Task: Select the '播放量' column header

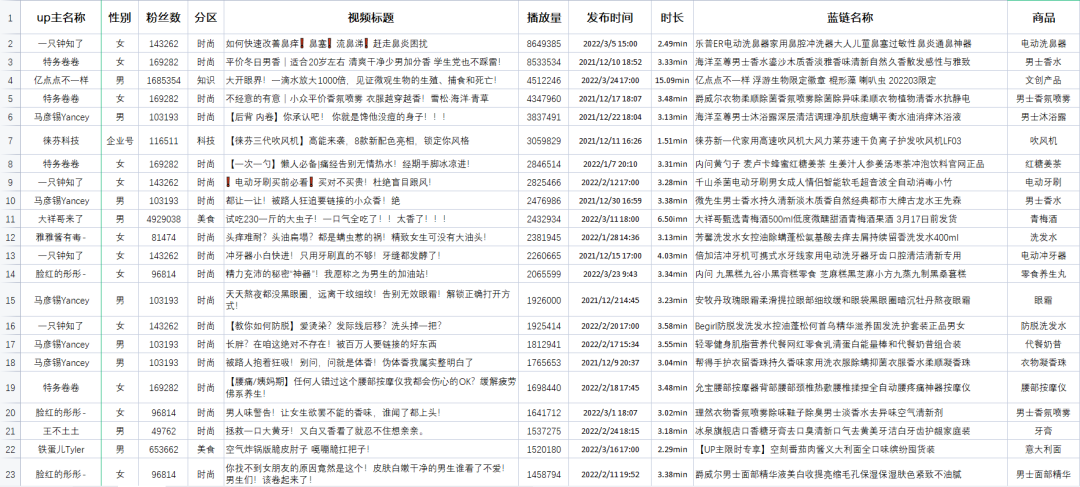Action: click(543, 17)
